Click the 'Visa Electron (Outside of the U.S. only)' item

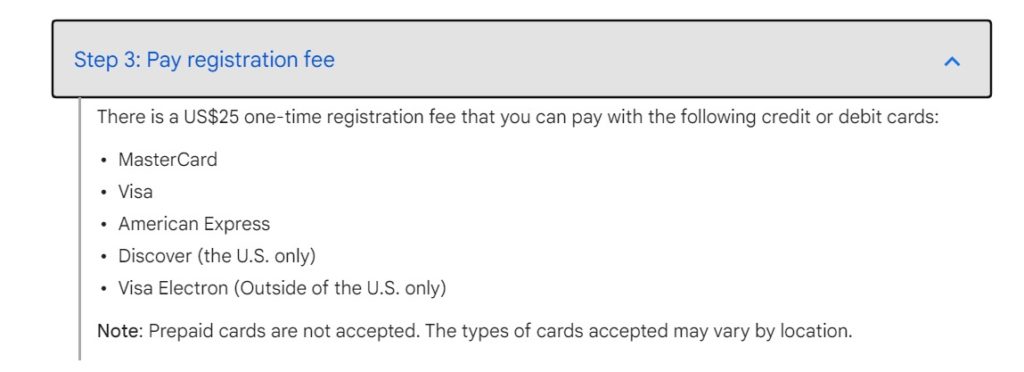point(282,288)
